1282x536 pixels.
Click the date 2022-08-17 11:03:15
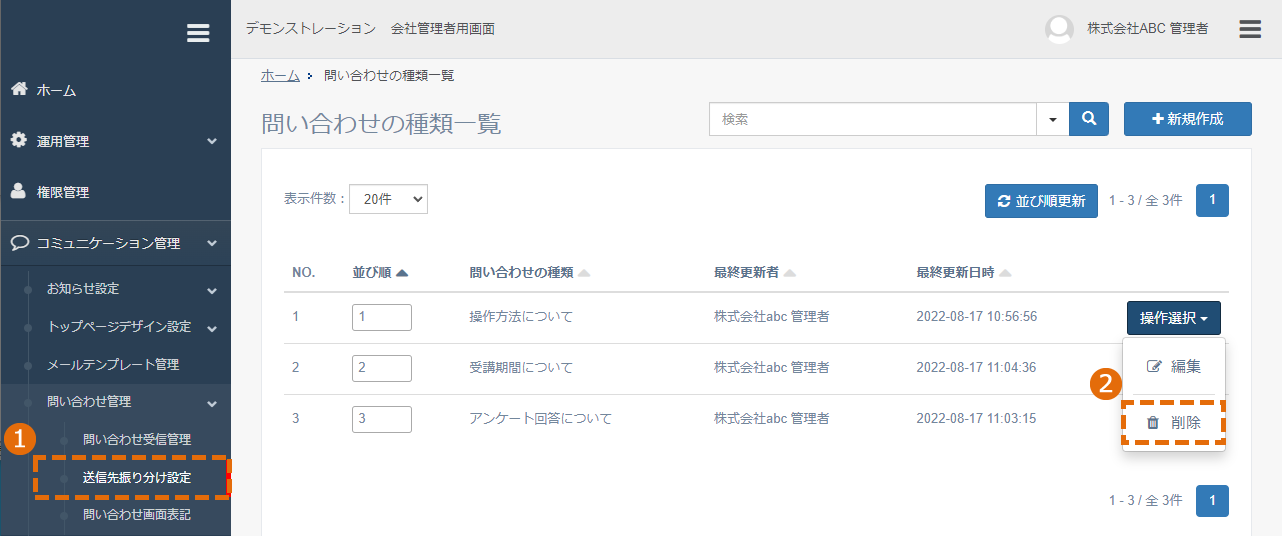[x=976, y=419]
